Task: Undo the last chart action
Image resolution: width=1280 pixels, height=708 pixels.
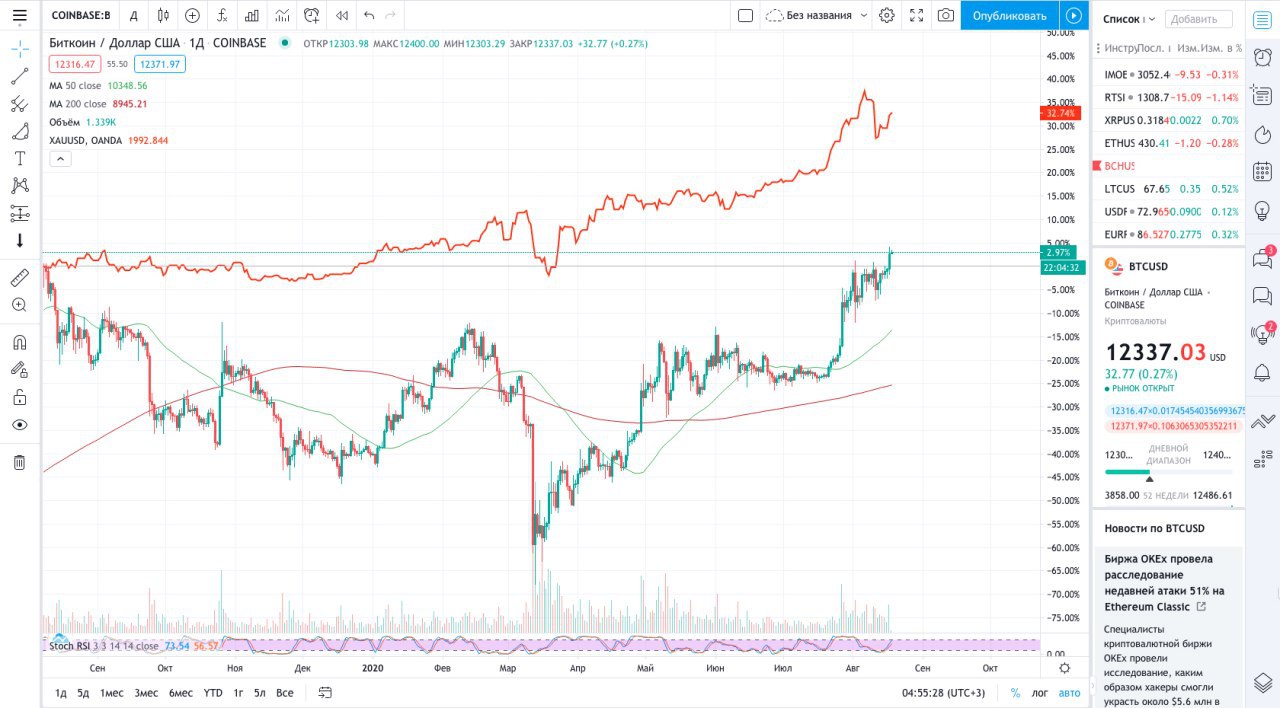Action: [x=369, y=15]
